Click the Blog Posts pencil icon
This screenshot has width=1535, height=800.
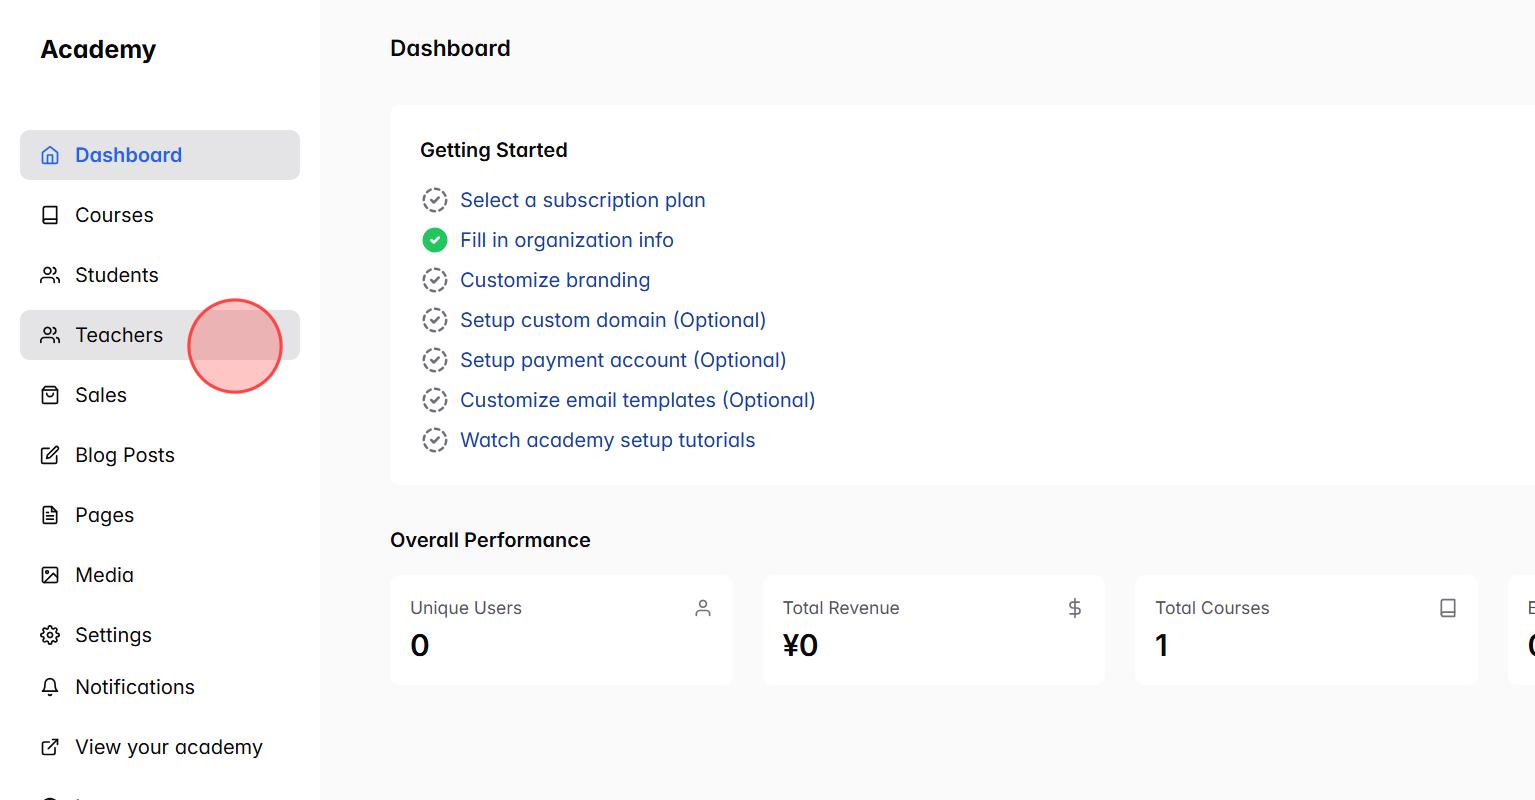pos(49,455)
